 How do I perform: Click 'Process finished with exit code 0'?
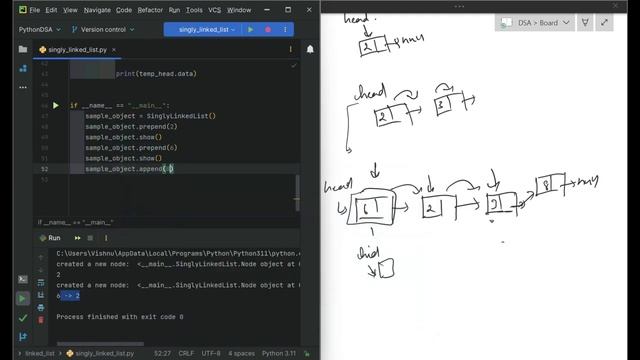[120, 317]
